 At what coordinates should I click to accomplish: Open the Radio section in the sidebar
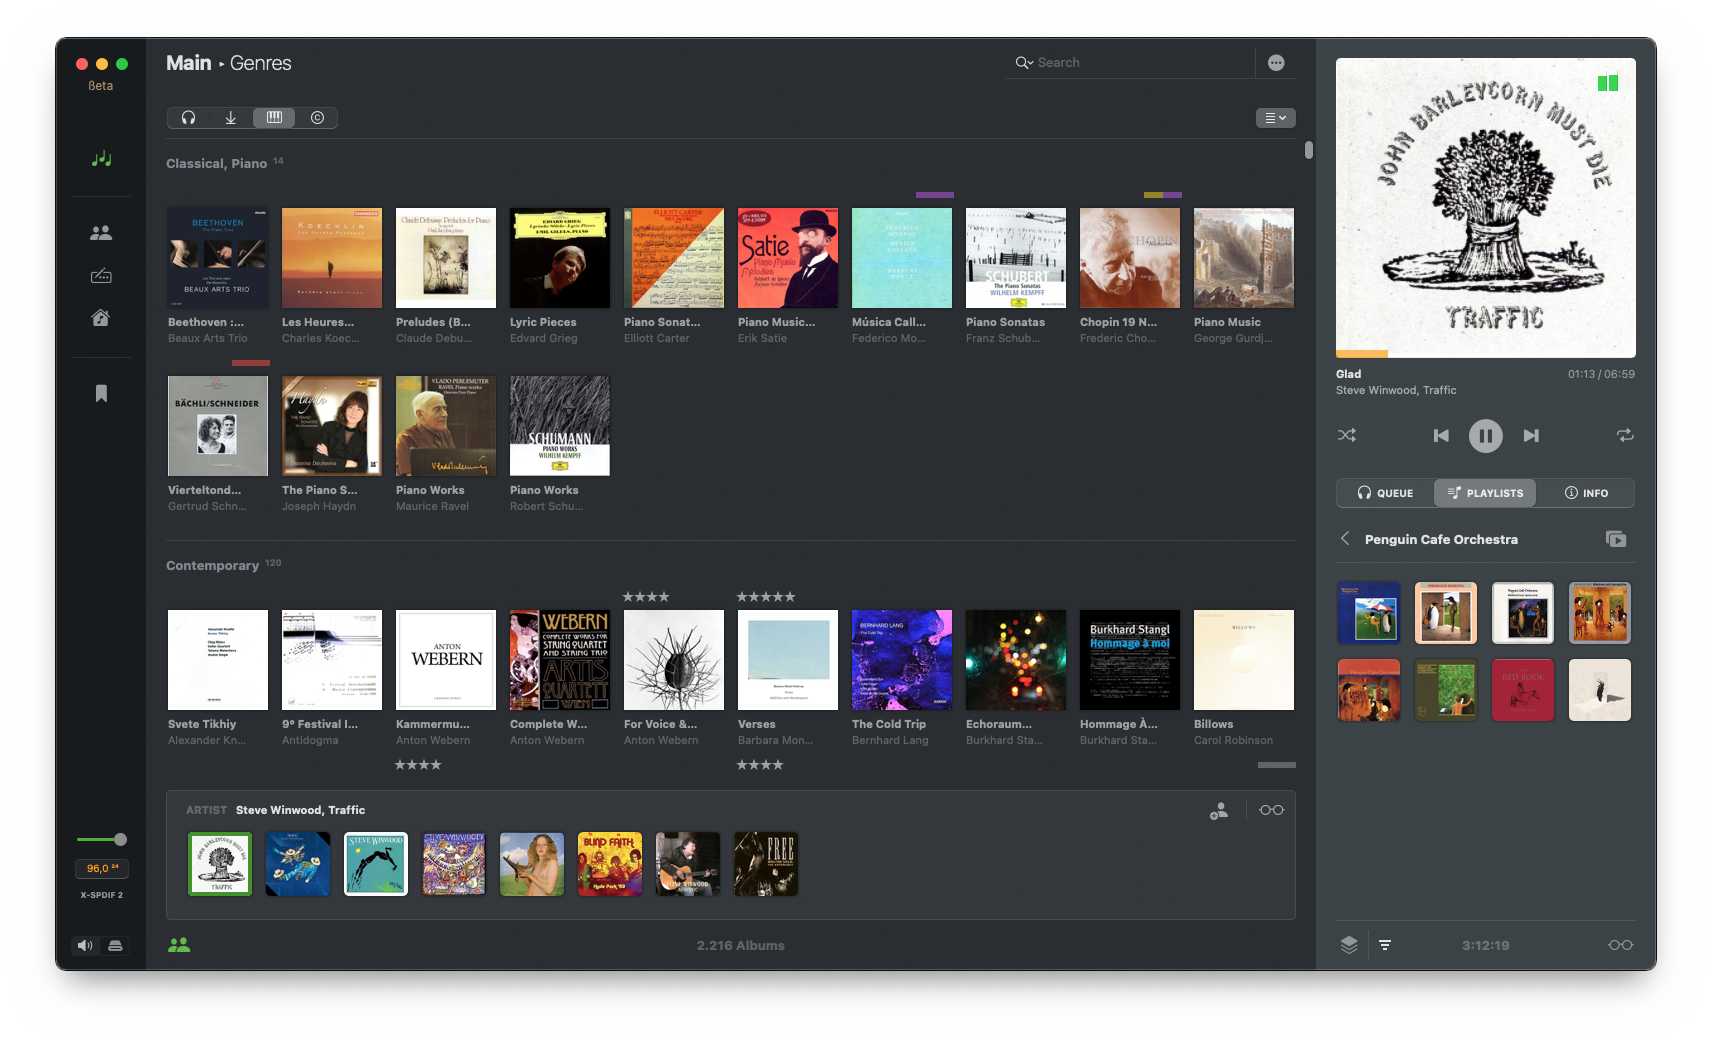pos(101,276)
